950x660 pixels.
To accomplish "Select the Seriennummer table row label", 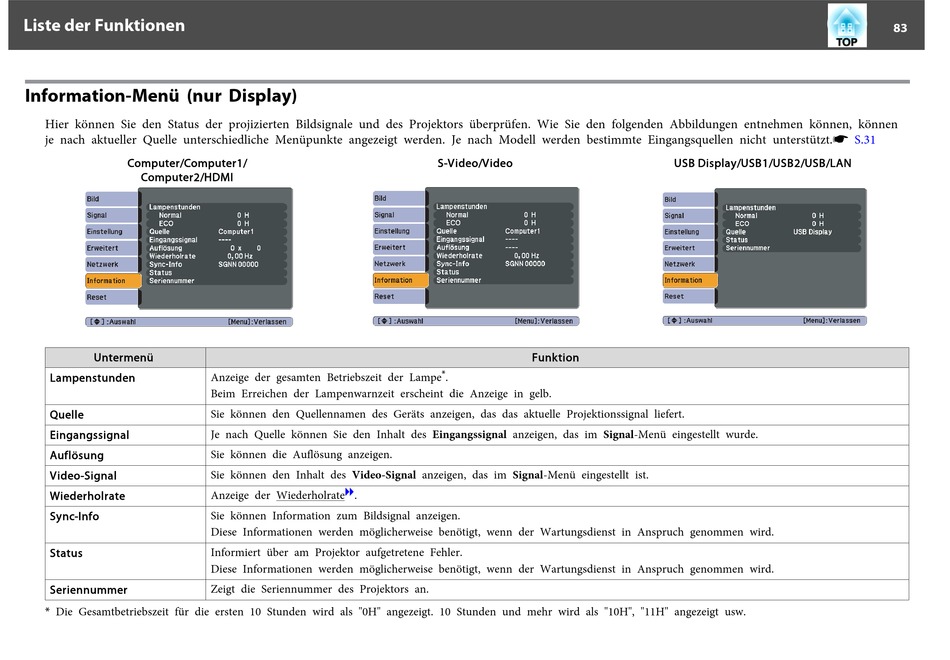I will click(88, 590).
